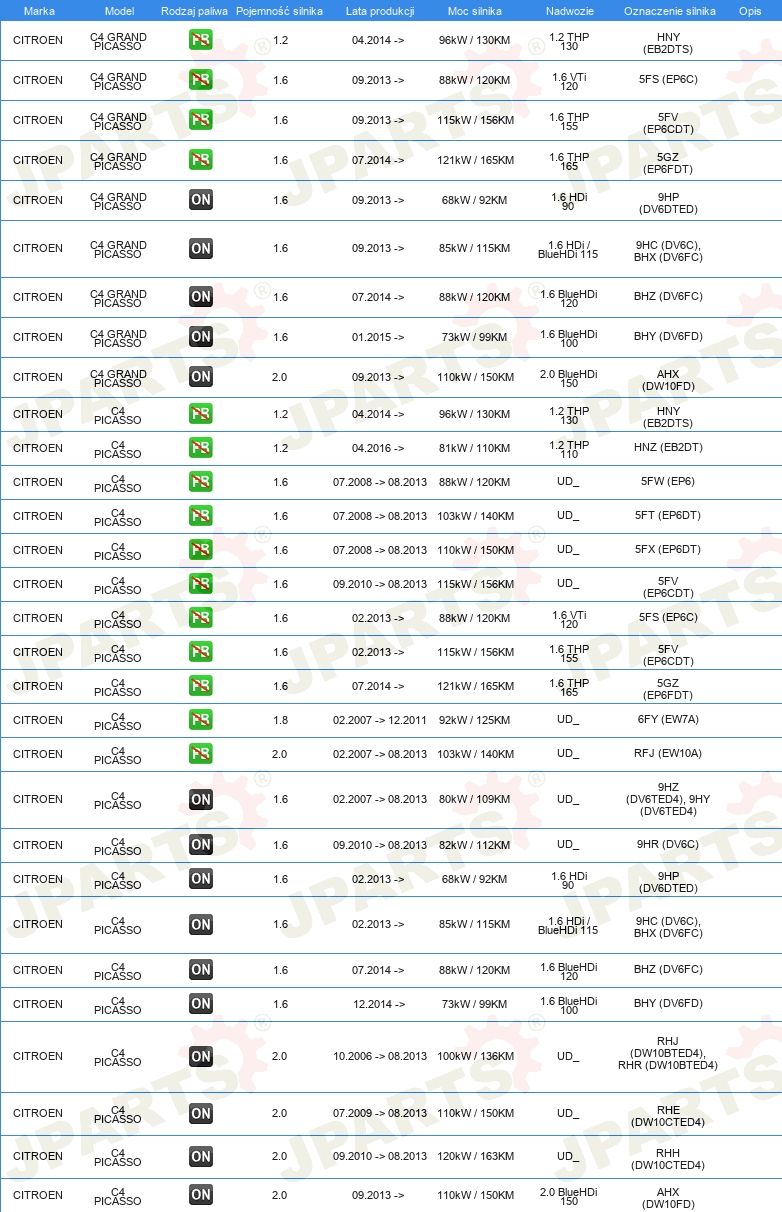Click the engine codes 9HZ (DV6TED4), 9HY (DV6TED4)
The width and height of the screenshot is (782, 1212).
coord(668,799)
